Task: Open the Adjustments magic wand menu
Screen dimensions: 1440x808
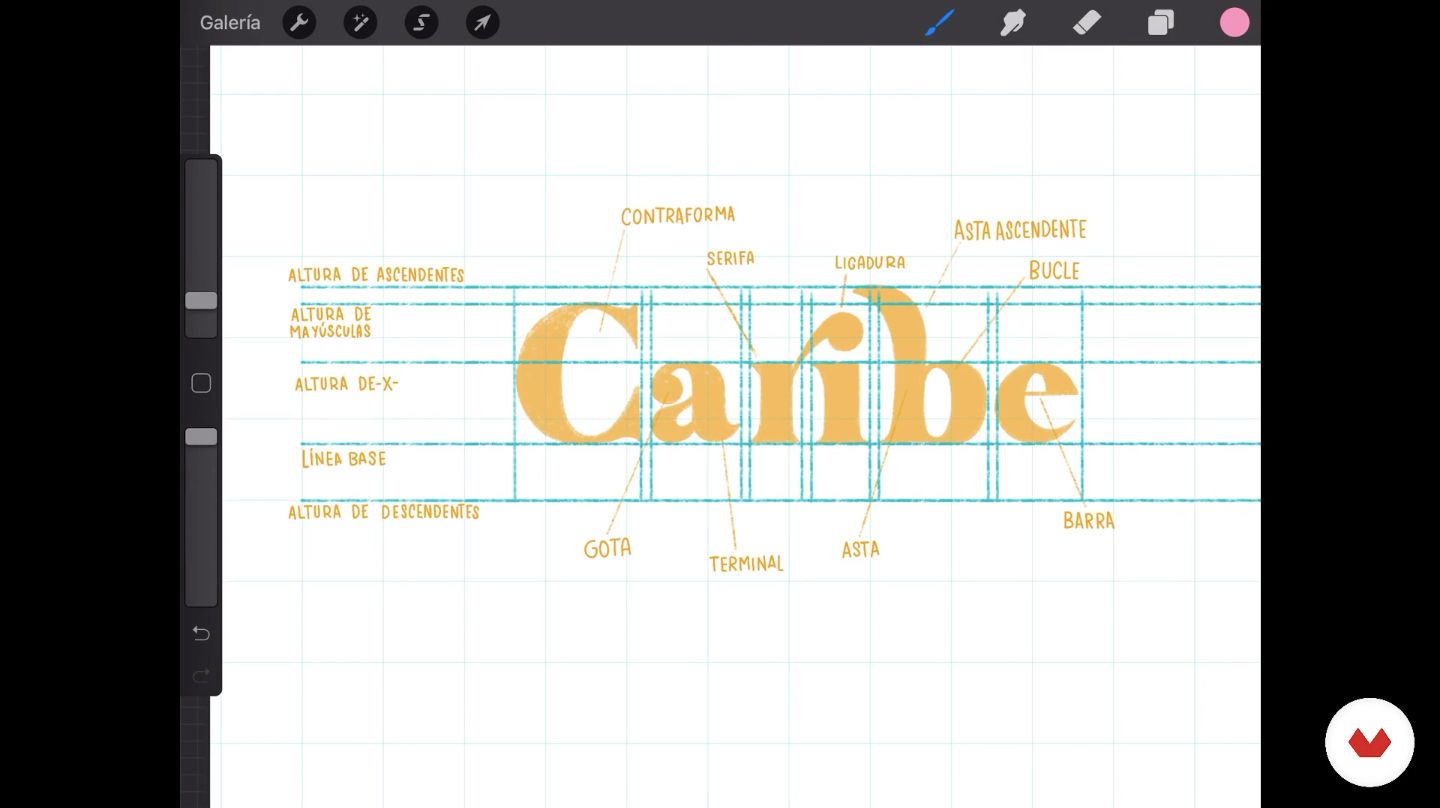Action: 360,23
